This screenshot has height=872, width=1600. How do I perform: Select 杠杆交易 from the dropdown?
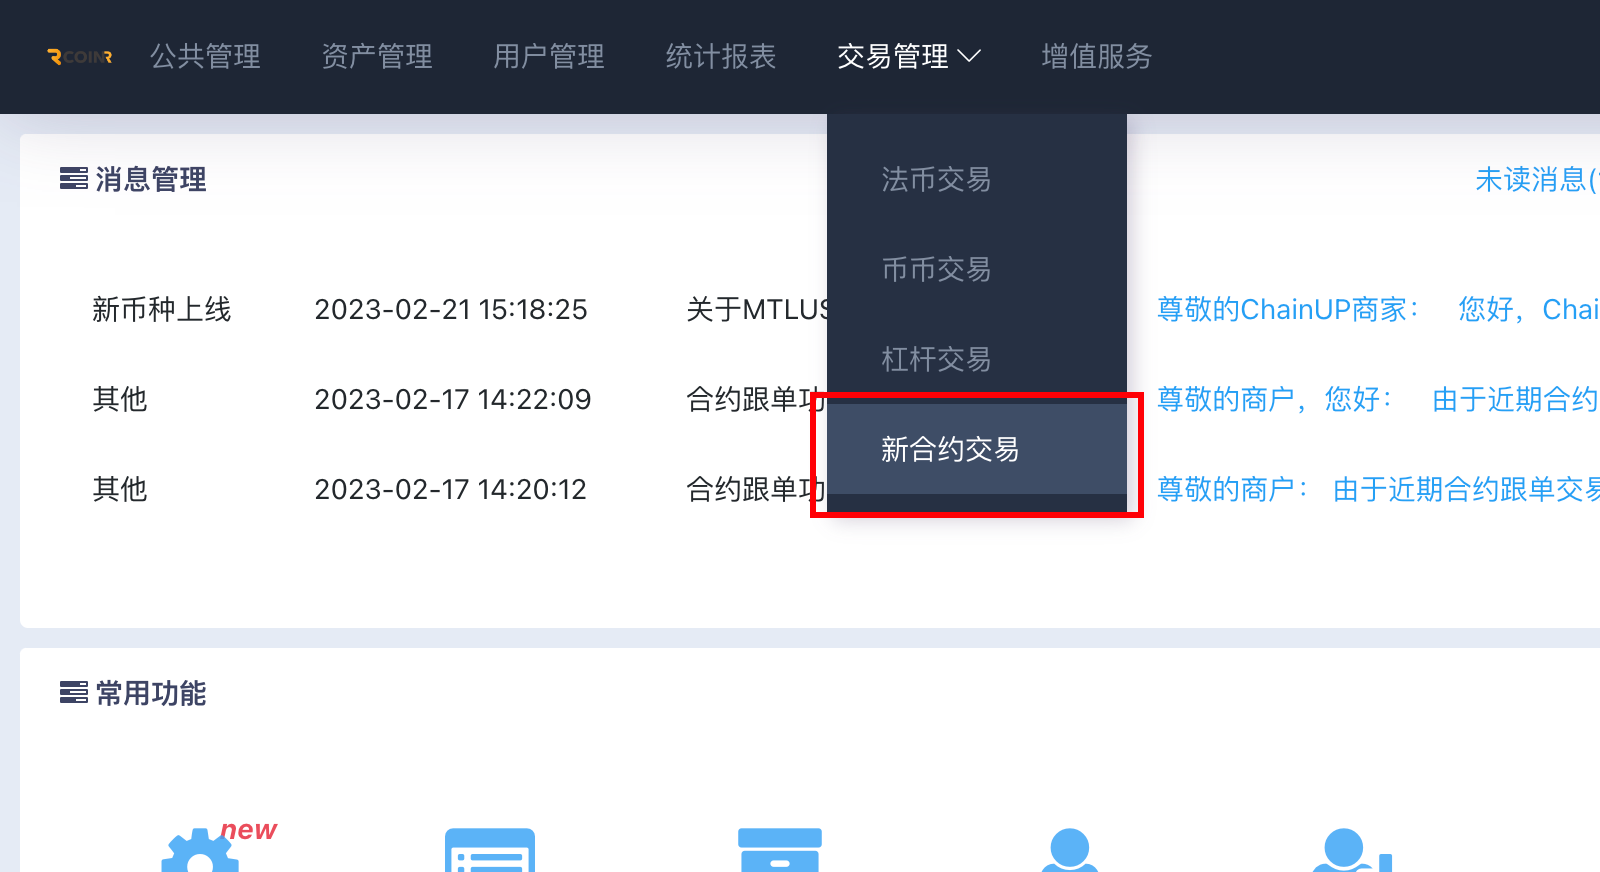click(x=977, y=359)
